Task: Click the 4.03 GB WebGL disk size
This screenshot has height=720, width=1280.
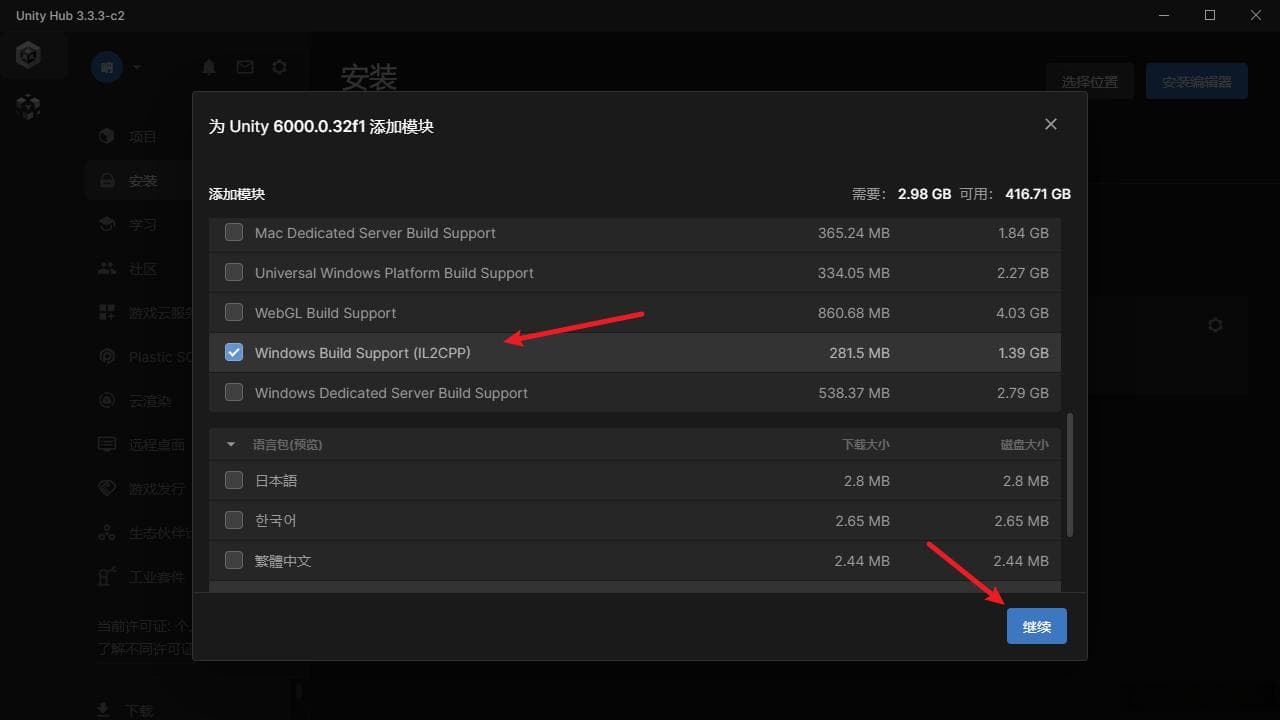Action: coord(1021,313)
